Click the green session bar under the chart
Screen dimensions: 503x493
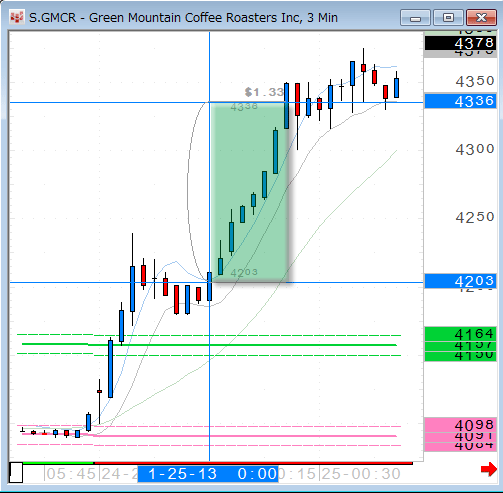(58, 463)
